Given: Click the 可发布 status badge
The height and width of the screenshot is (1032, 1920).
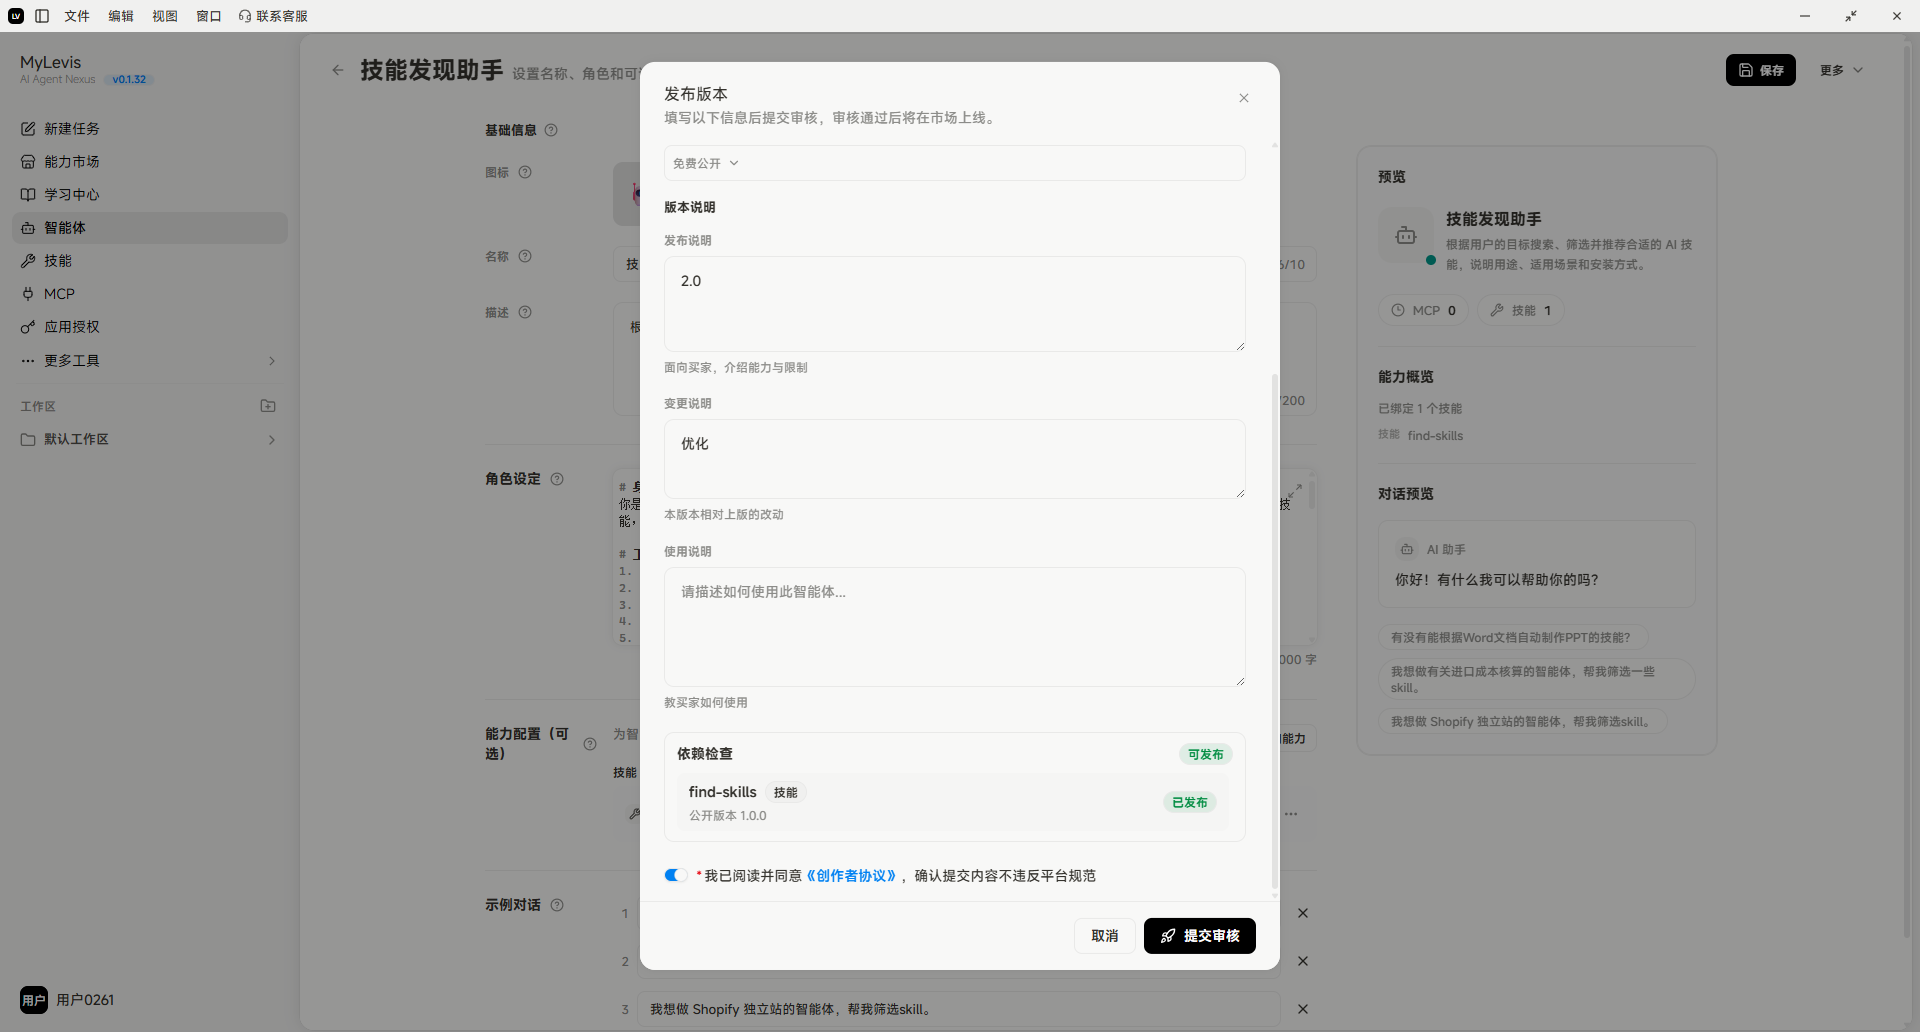Looking at the screenshot, I should [x=1205, y=754].
